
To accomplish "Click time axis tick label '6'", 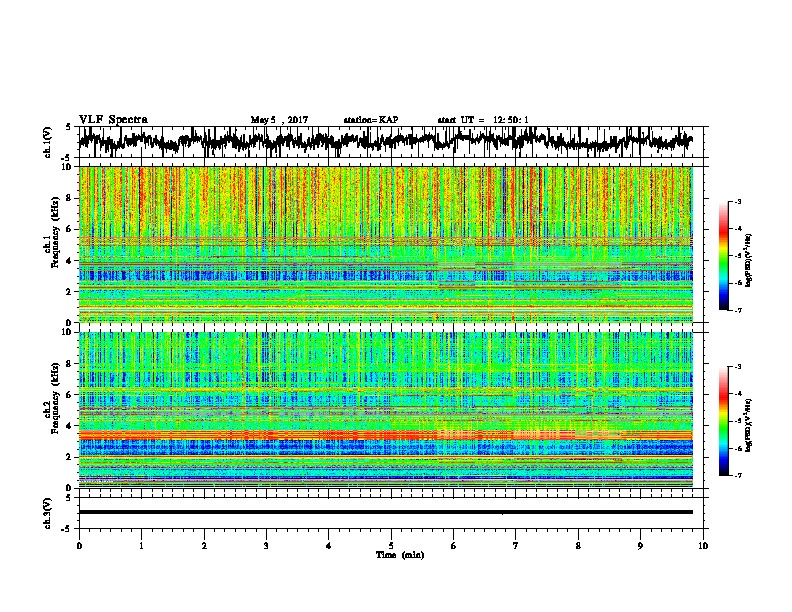I will [454, 546].
